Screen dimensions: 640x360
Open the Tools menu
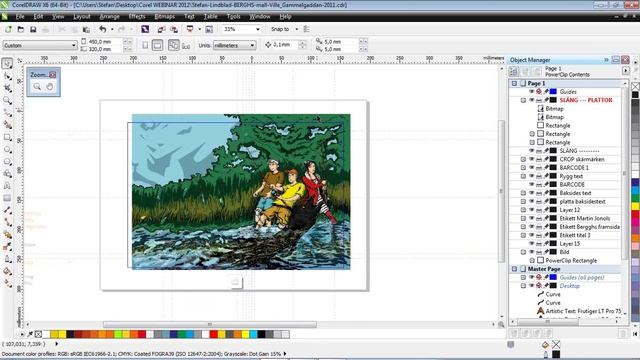(233, 17)
